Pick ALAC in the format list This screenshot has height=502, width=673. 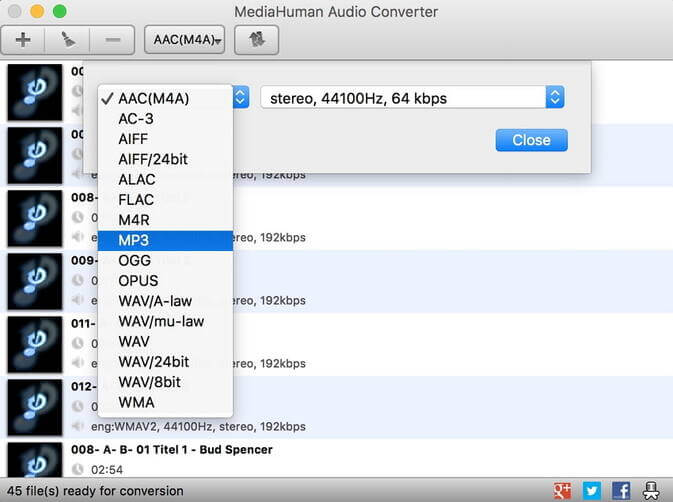[x=165, y=179]
